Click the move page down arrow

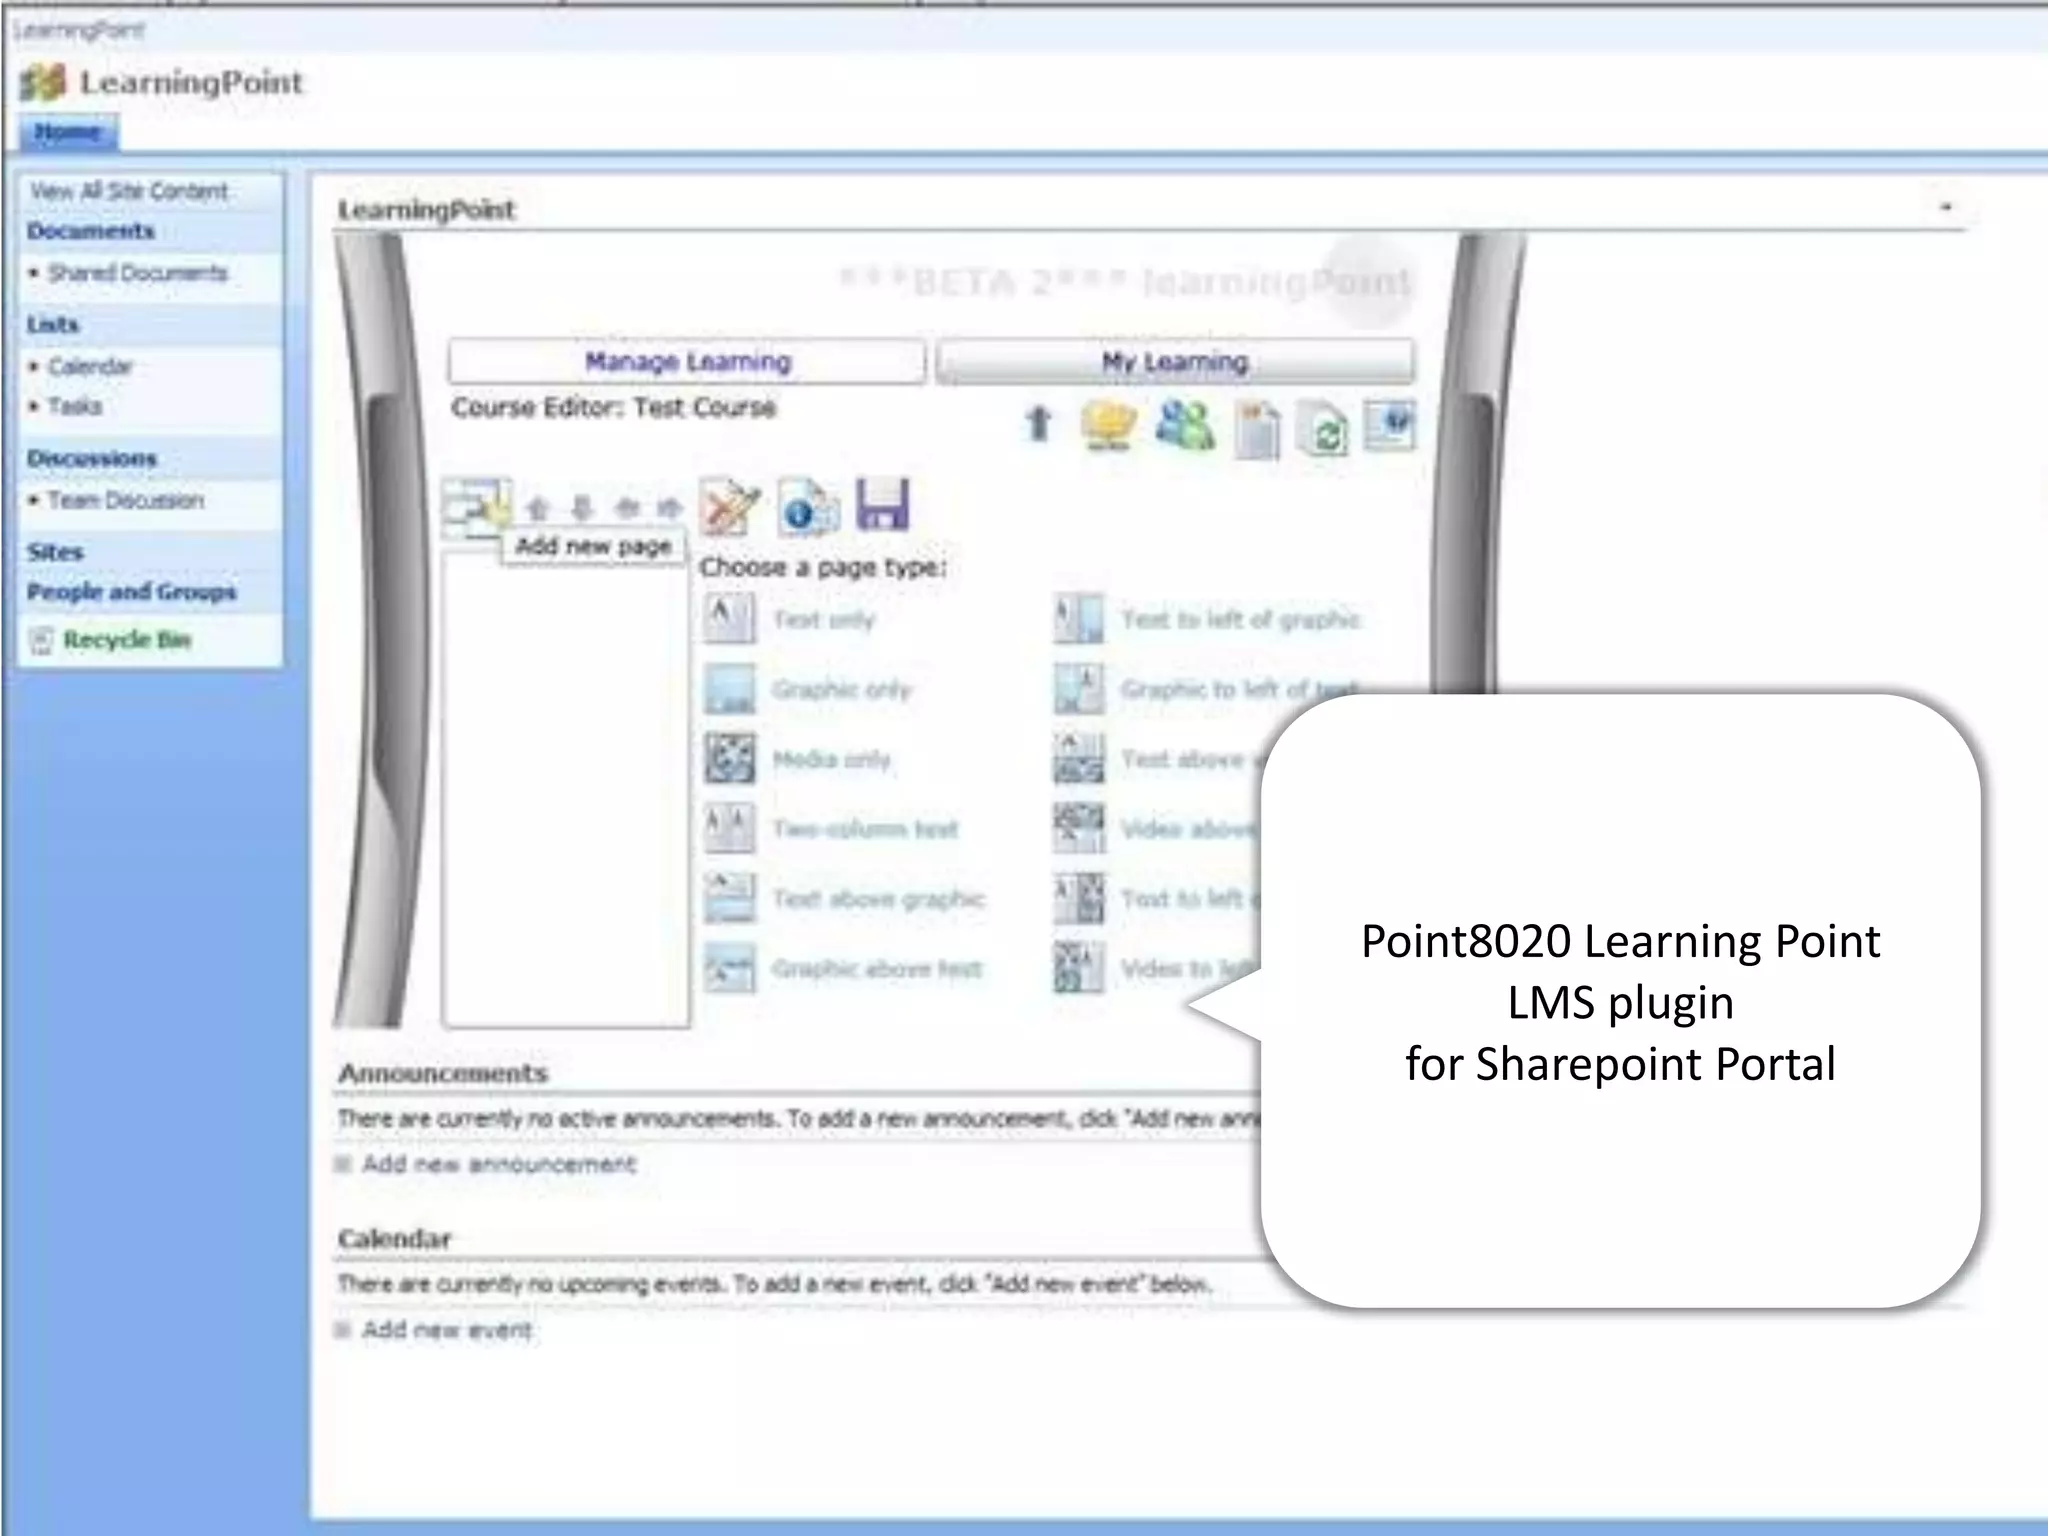582,508
